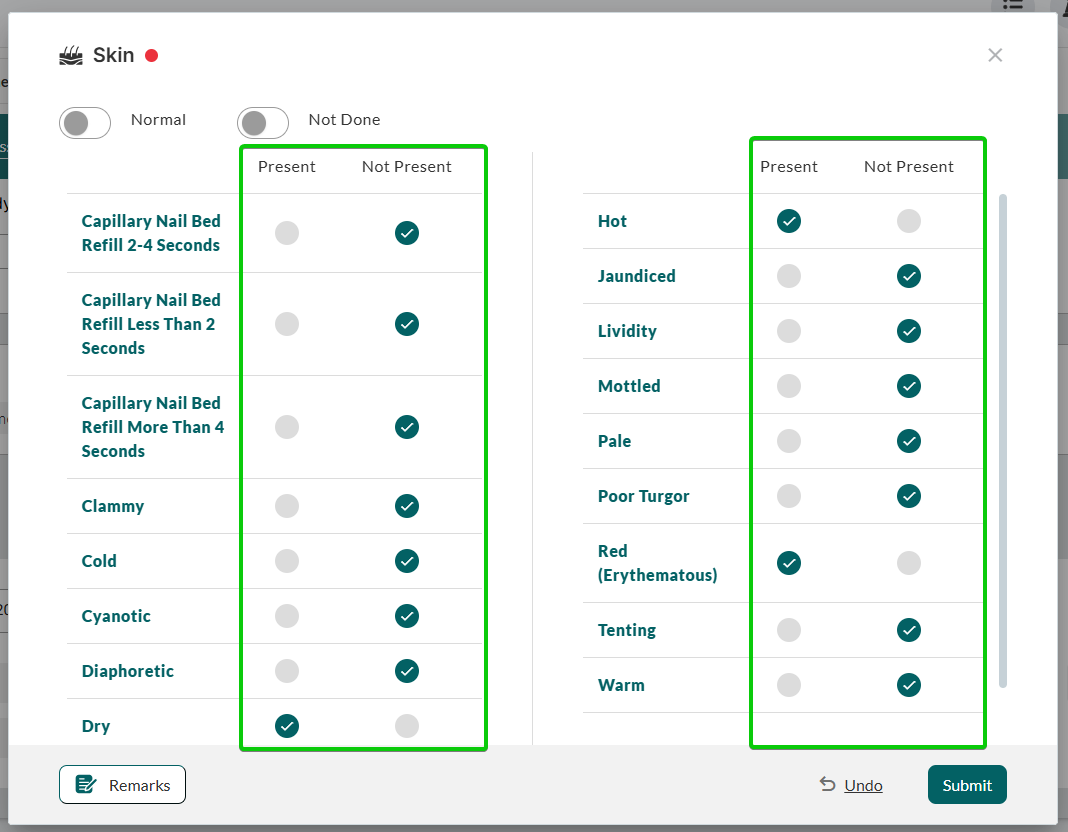
Task: Mark Warm as Present
Action: click(x=789, y=685)
